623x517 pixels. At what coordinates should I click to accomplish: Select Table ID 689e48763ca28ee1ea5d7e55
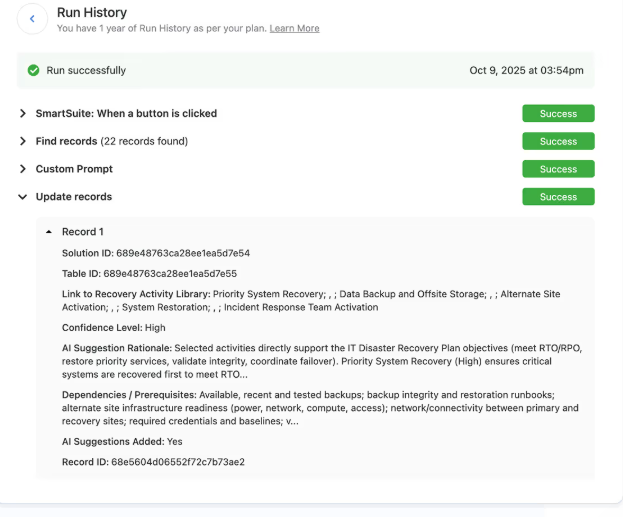click(149, 274)
